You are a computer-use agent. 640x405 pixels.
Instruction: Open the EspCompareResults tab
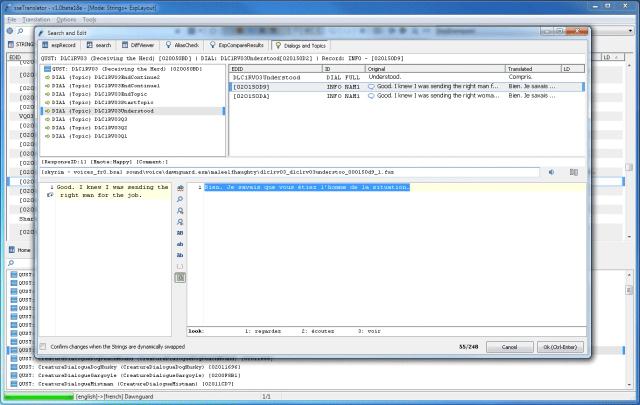tap(237, 45)
